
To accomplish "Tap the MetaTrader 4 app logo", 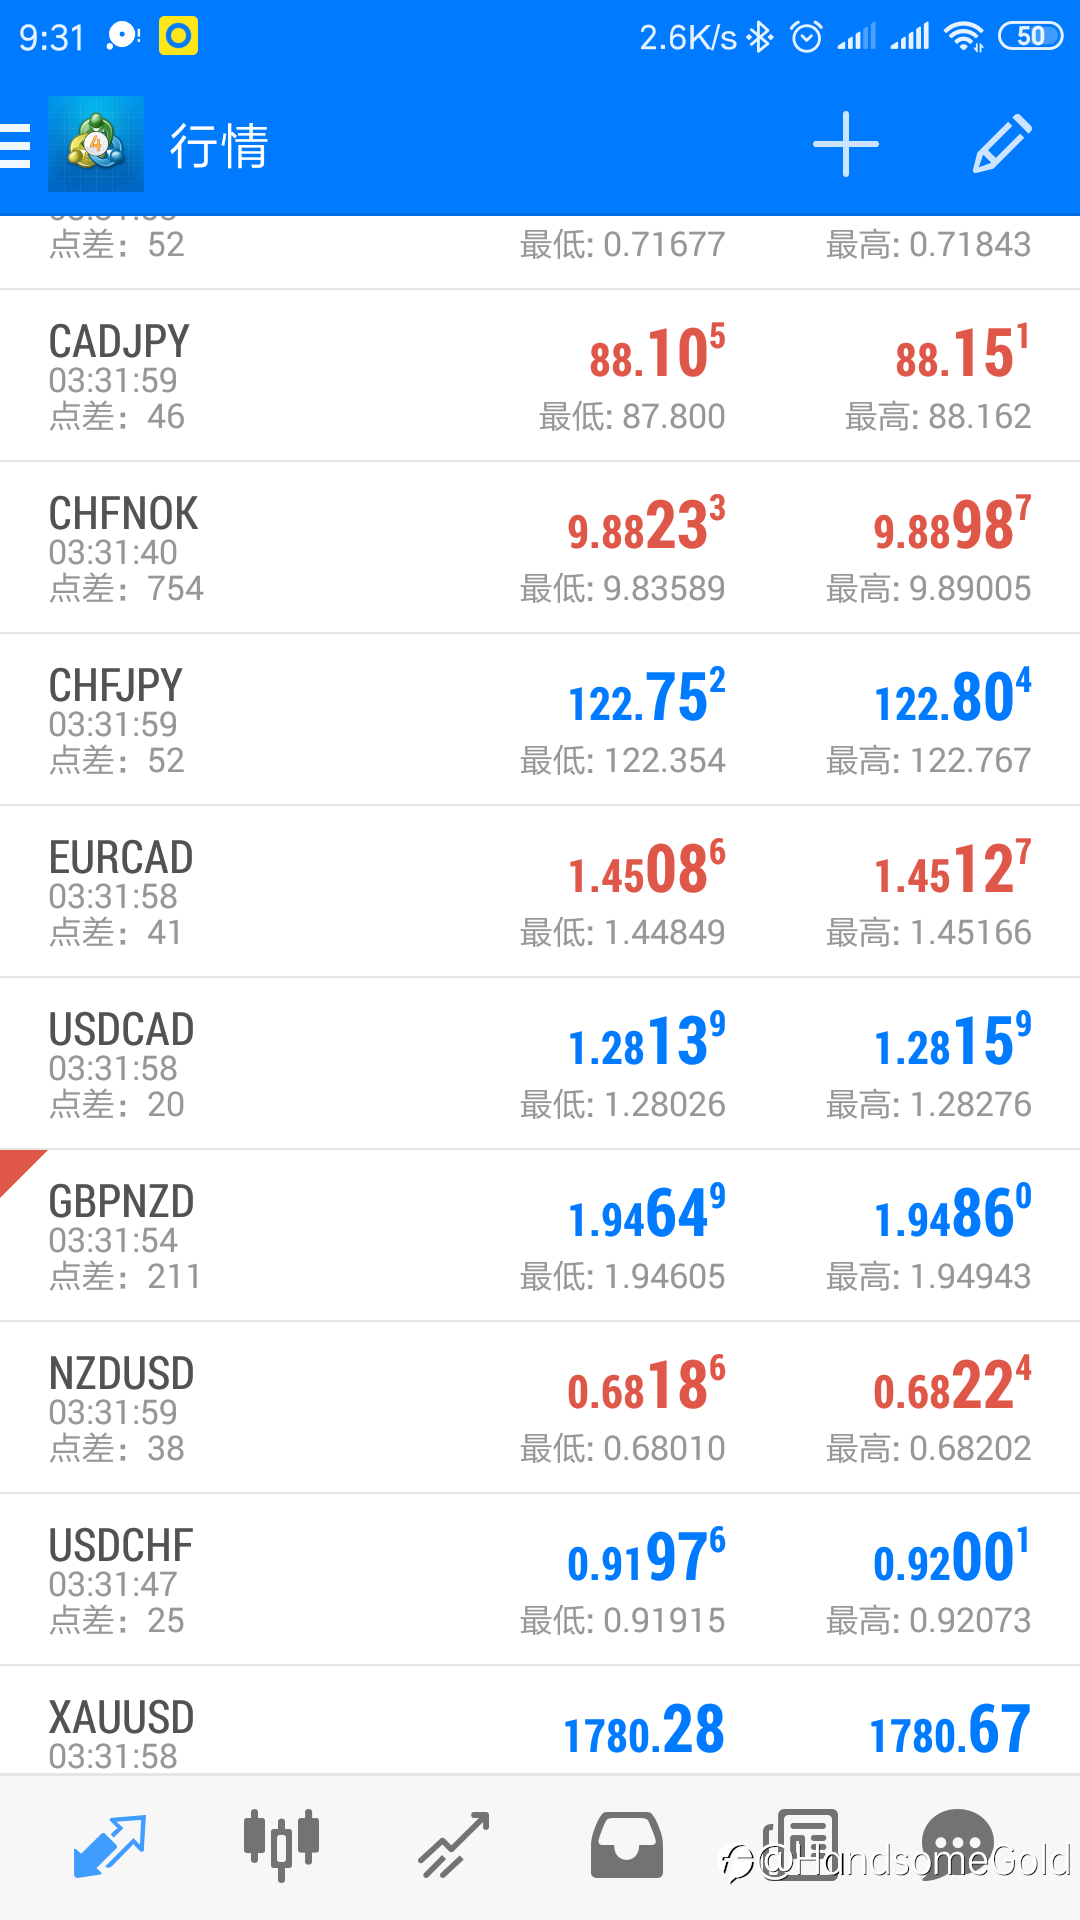I will tap(96, 144).
